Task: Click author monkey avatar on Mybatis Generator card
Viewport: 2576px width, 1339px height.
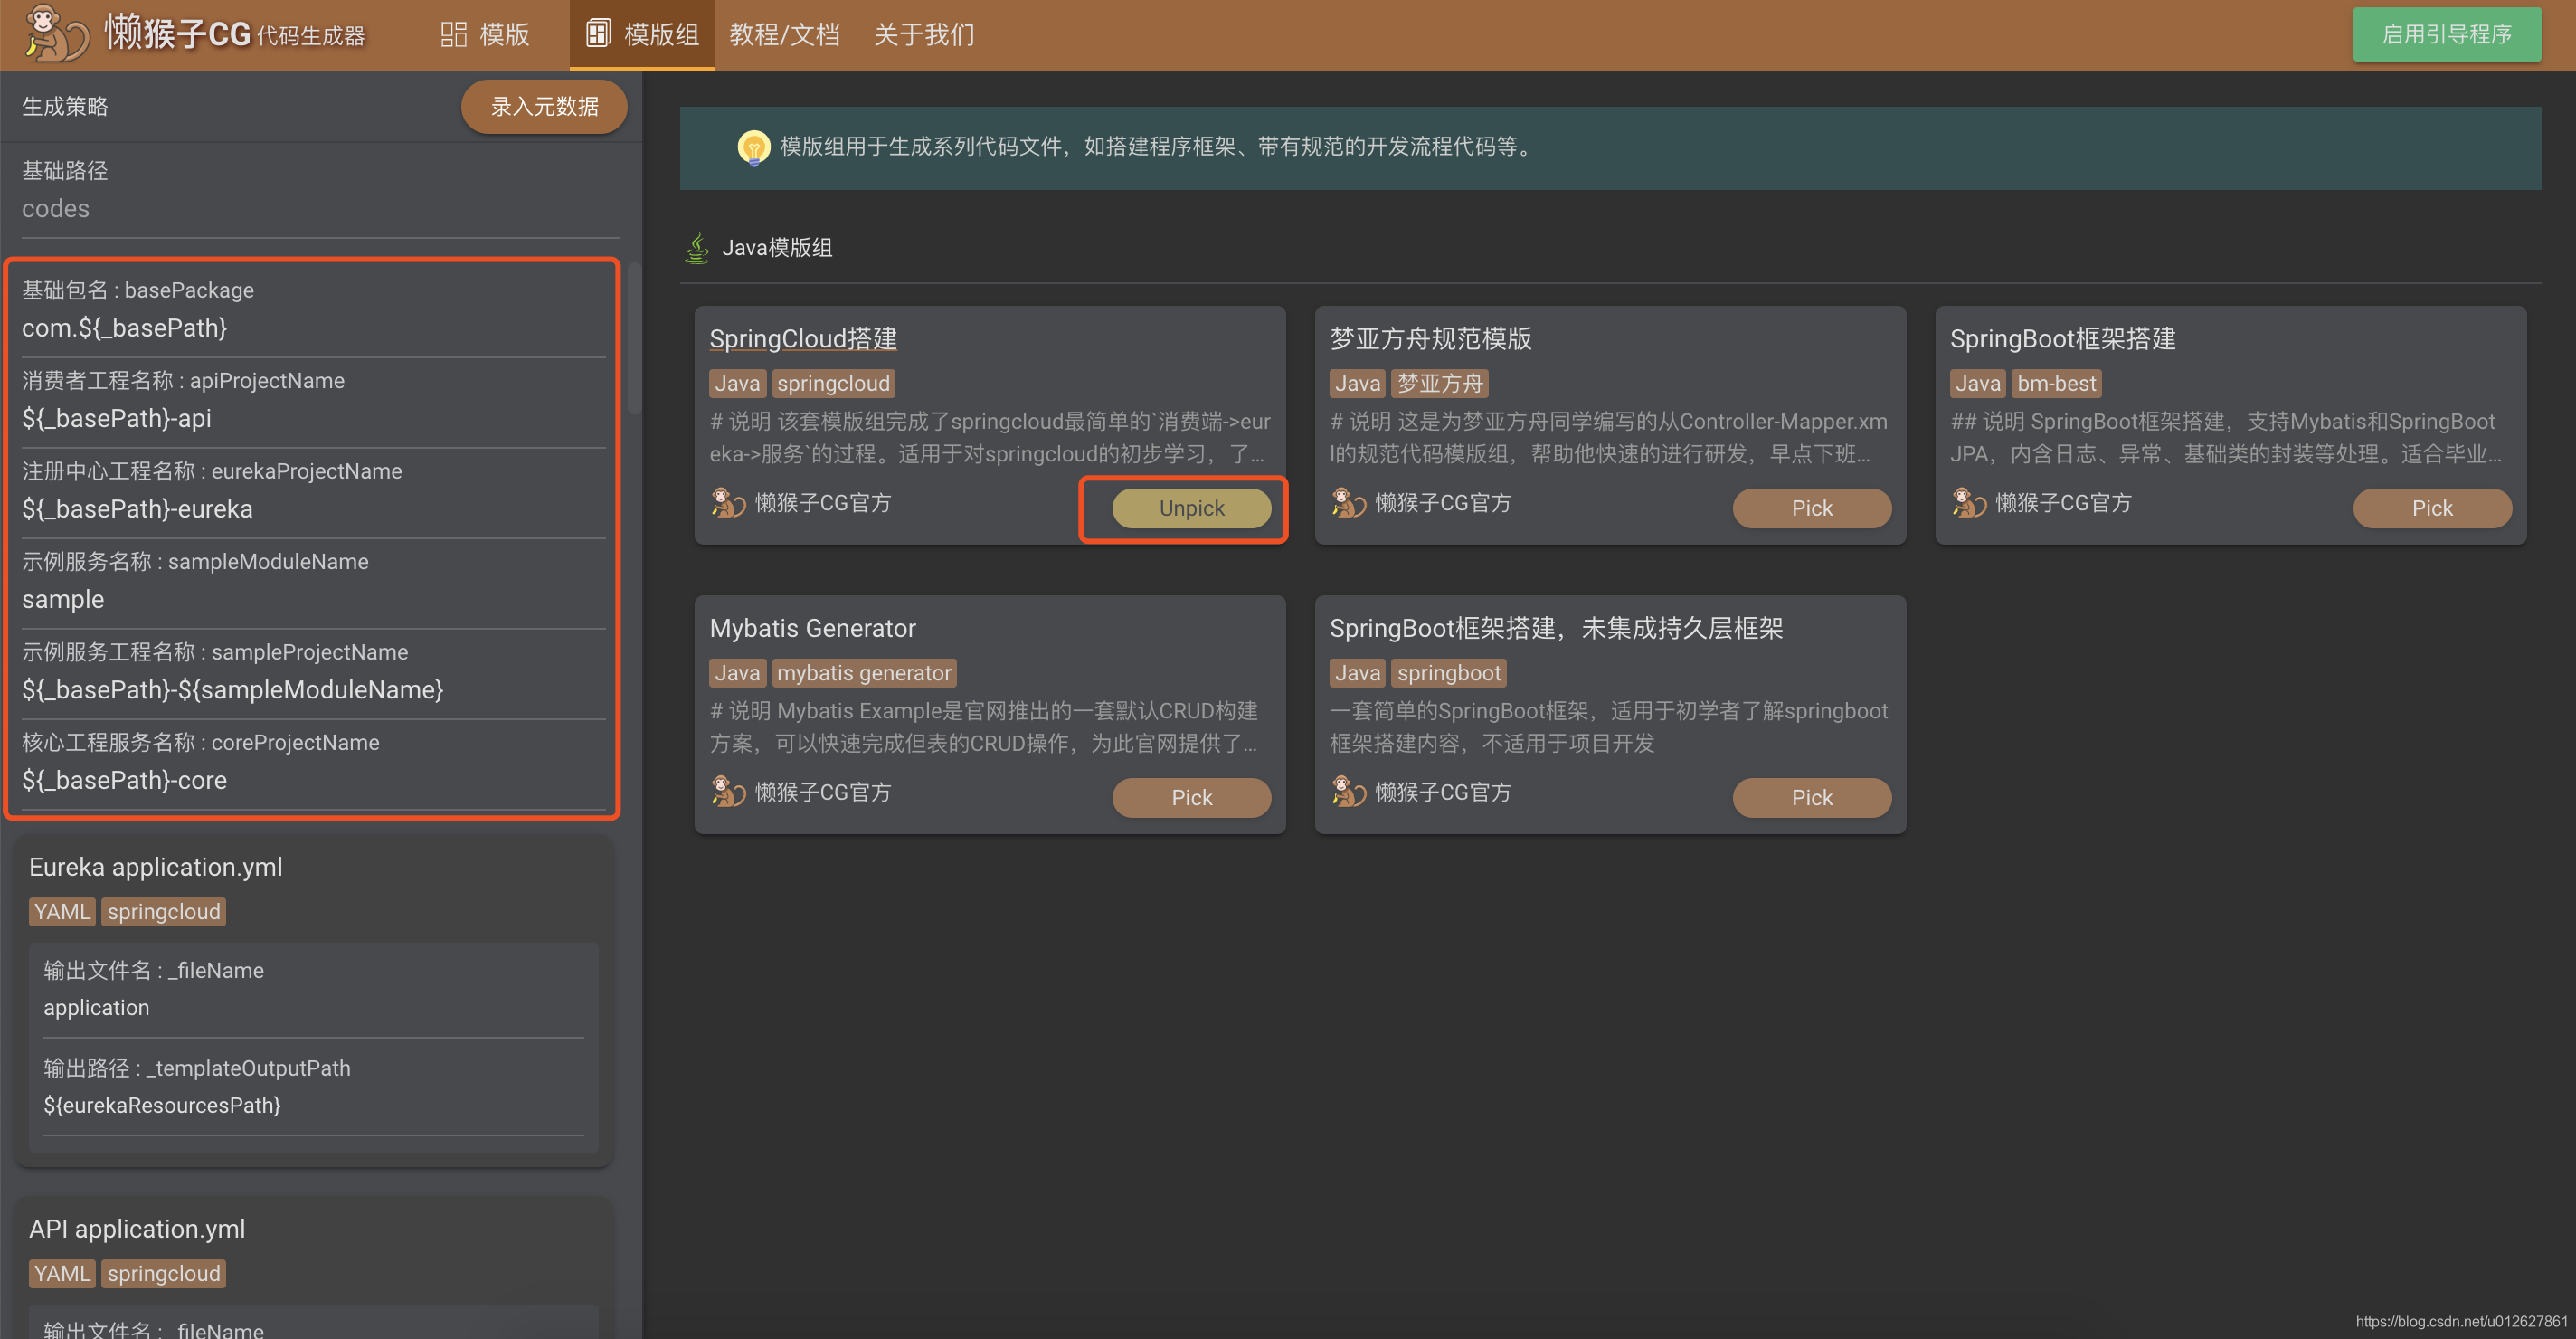Action: pos(727,792)
